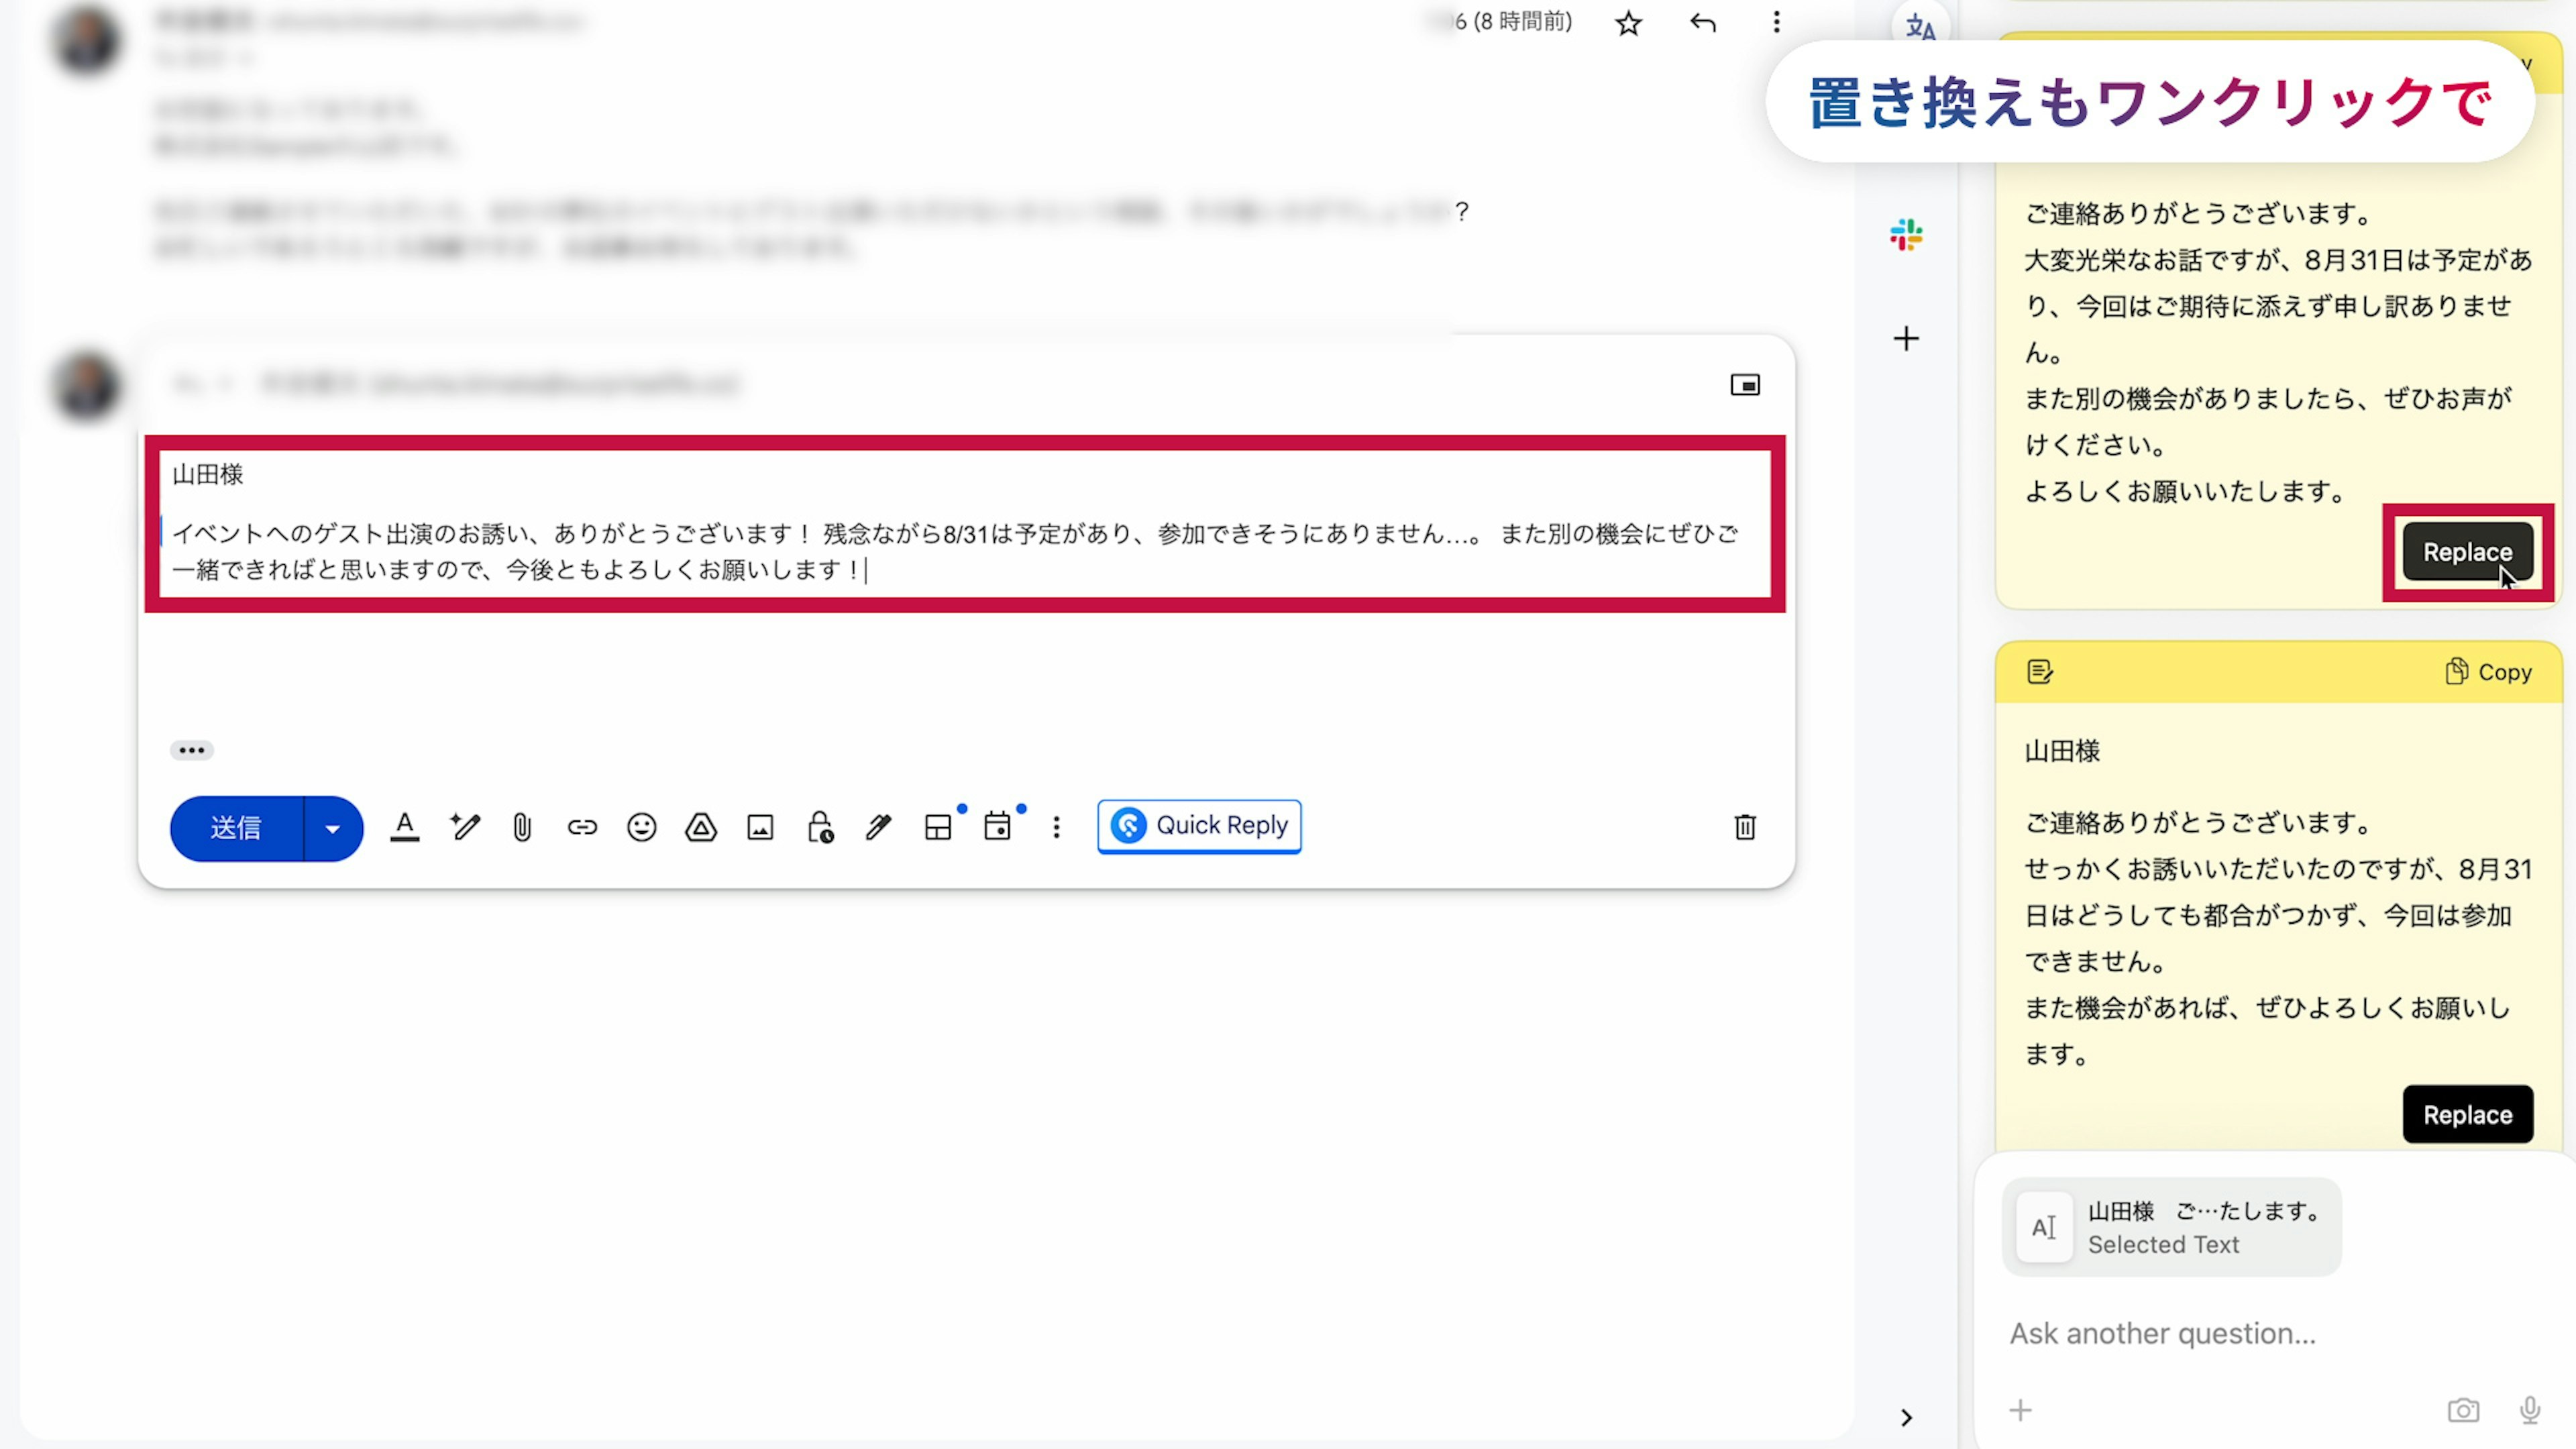This screenshot has height=1449, width=2576.
Task: Expand trimmed content three-dot button
Action: coord(191,750)
